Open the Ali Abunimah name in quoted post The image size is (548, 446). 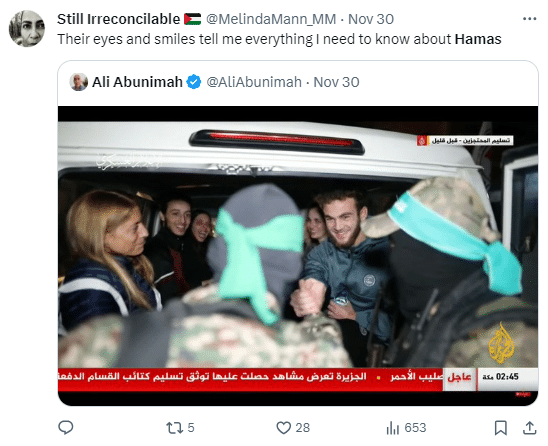(x=137, y=82)
